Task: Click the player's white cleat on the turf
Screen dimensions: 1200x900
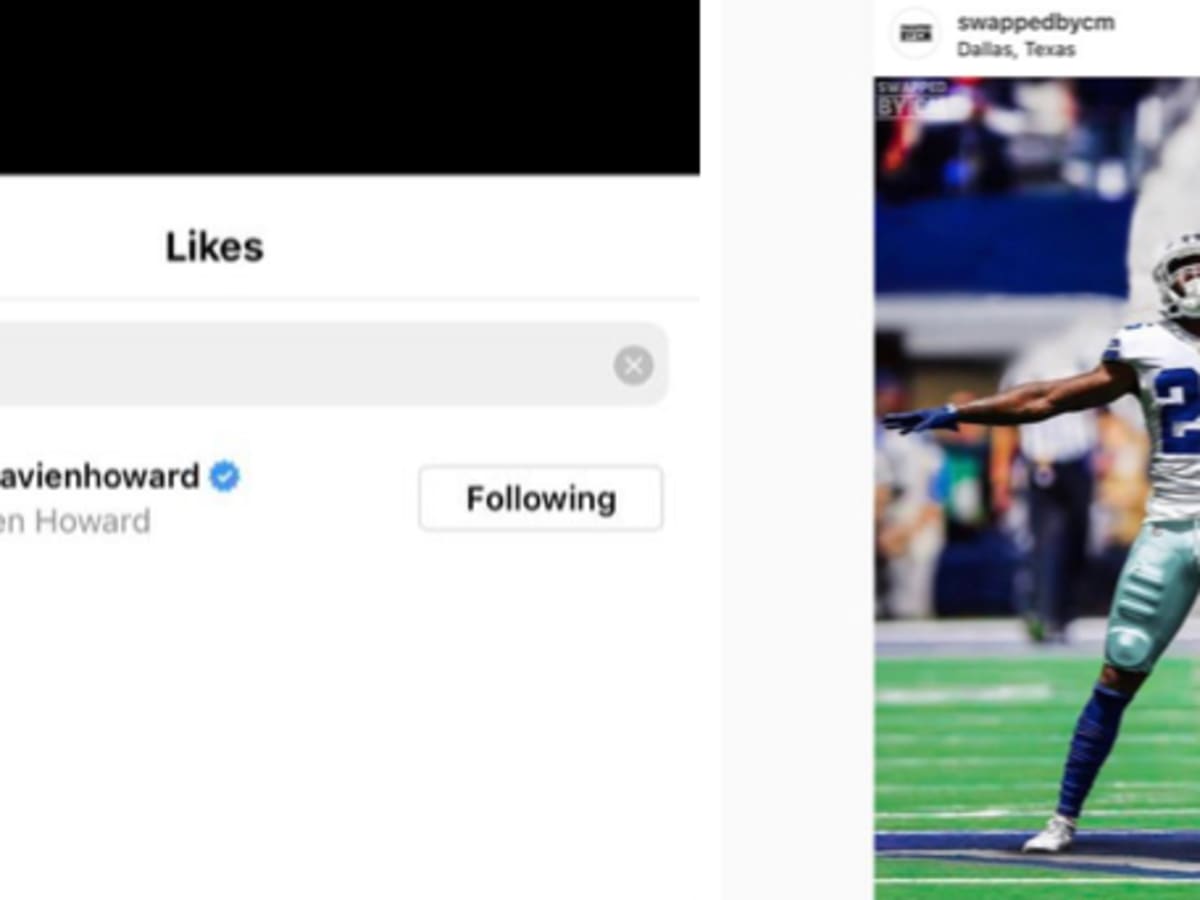Action: click(x=1049, y=833)
